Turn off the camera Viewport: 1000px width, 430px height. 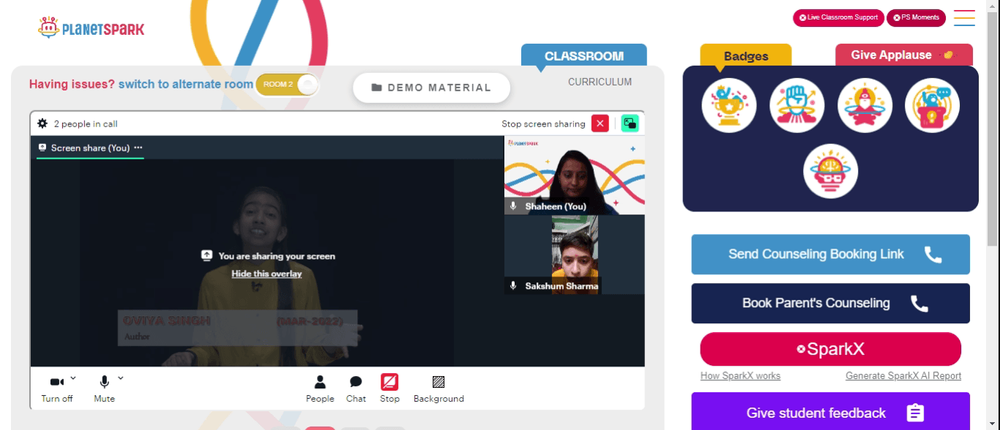tap(57, 388)
